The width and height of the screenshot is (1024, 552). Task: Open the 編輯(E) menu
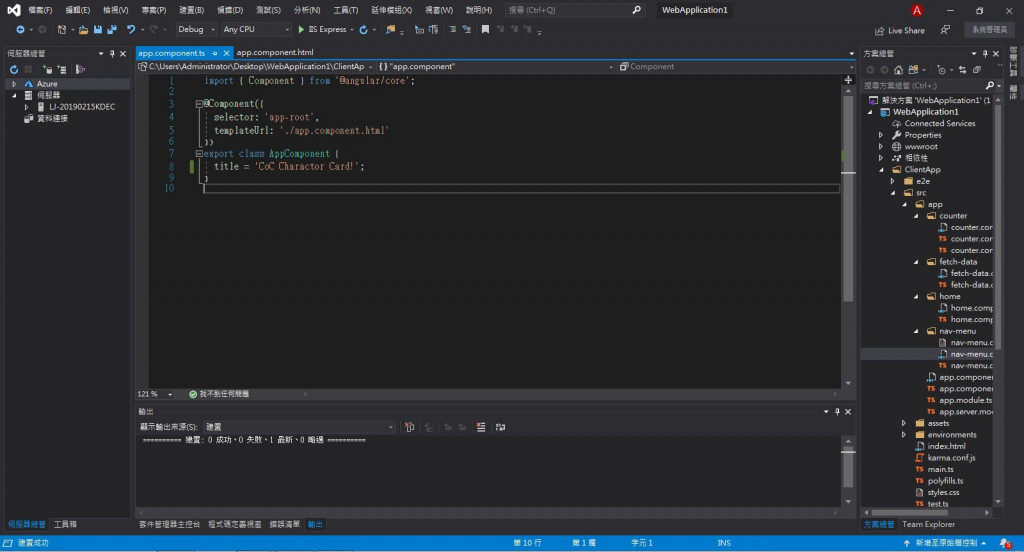pyautogui.click(x=78, y=10)
